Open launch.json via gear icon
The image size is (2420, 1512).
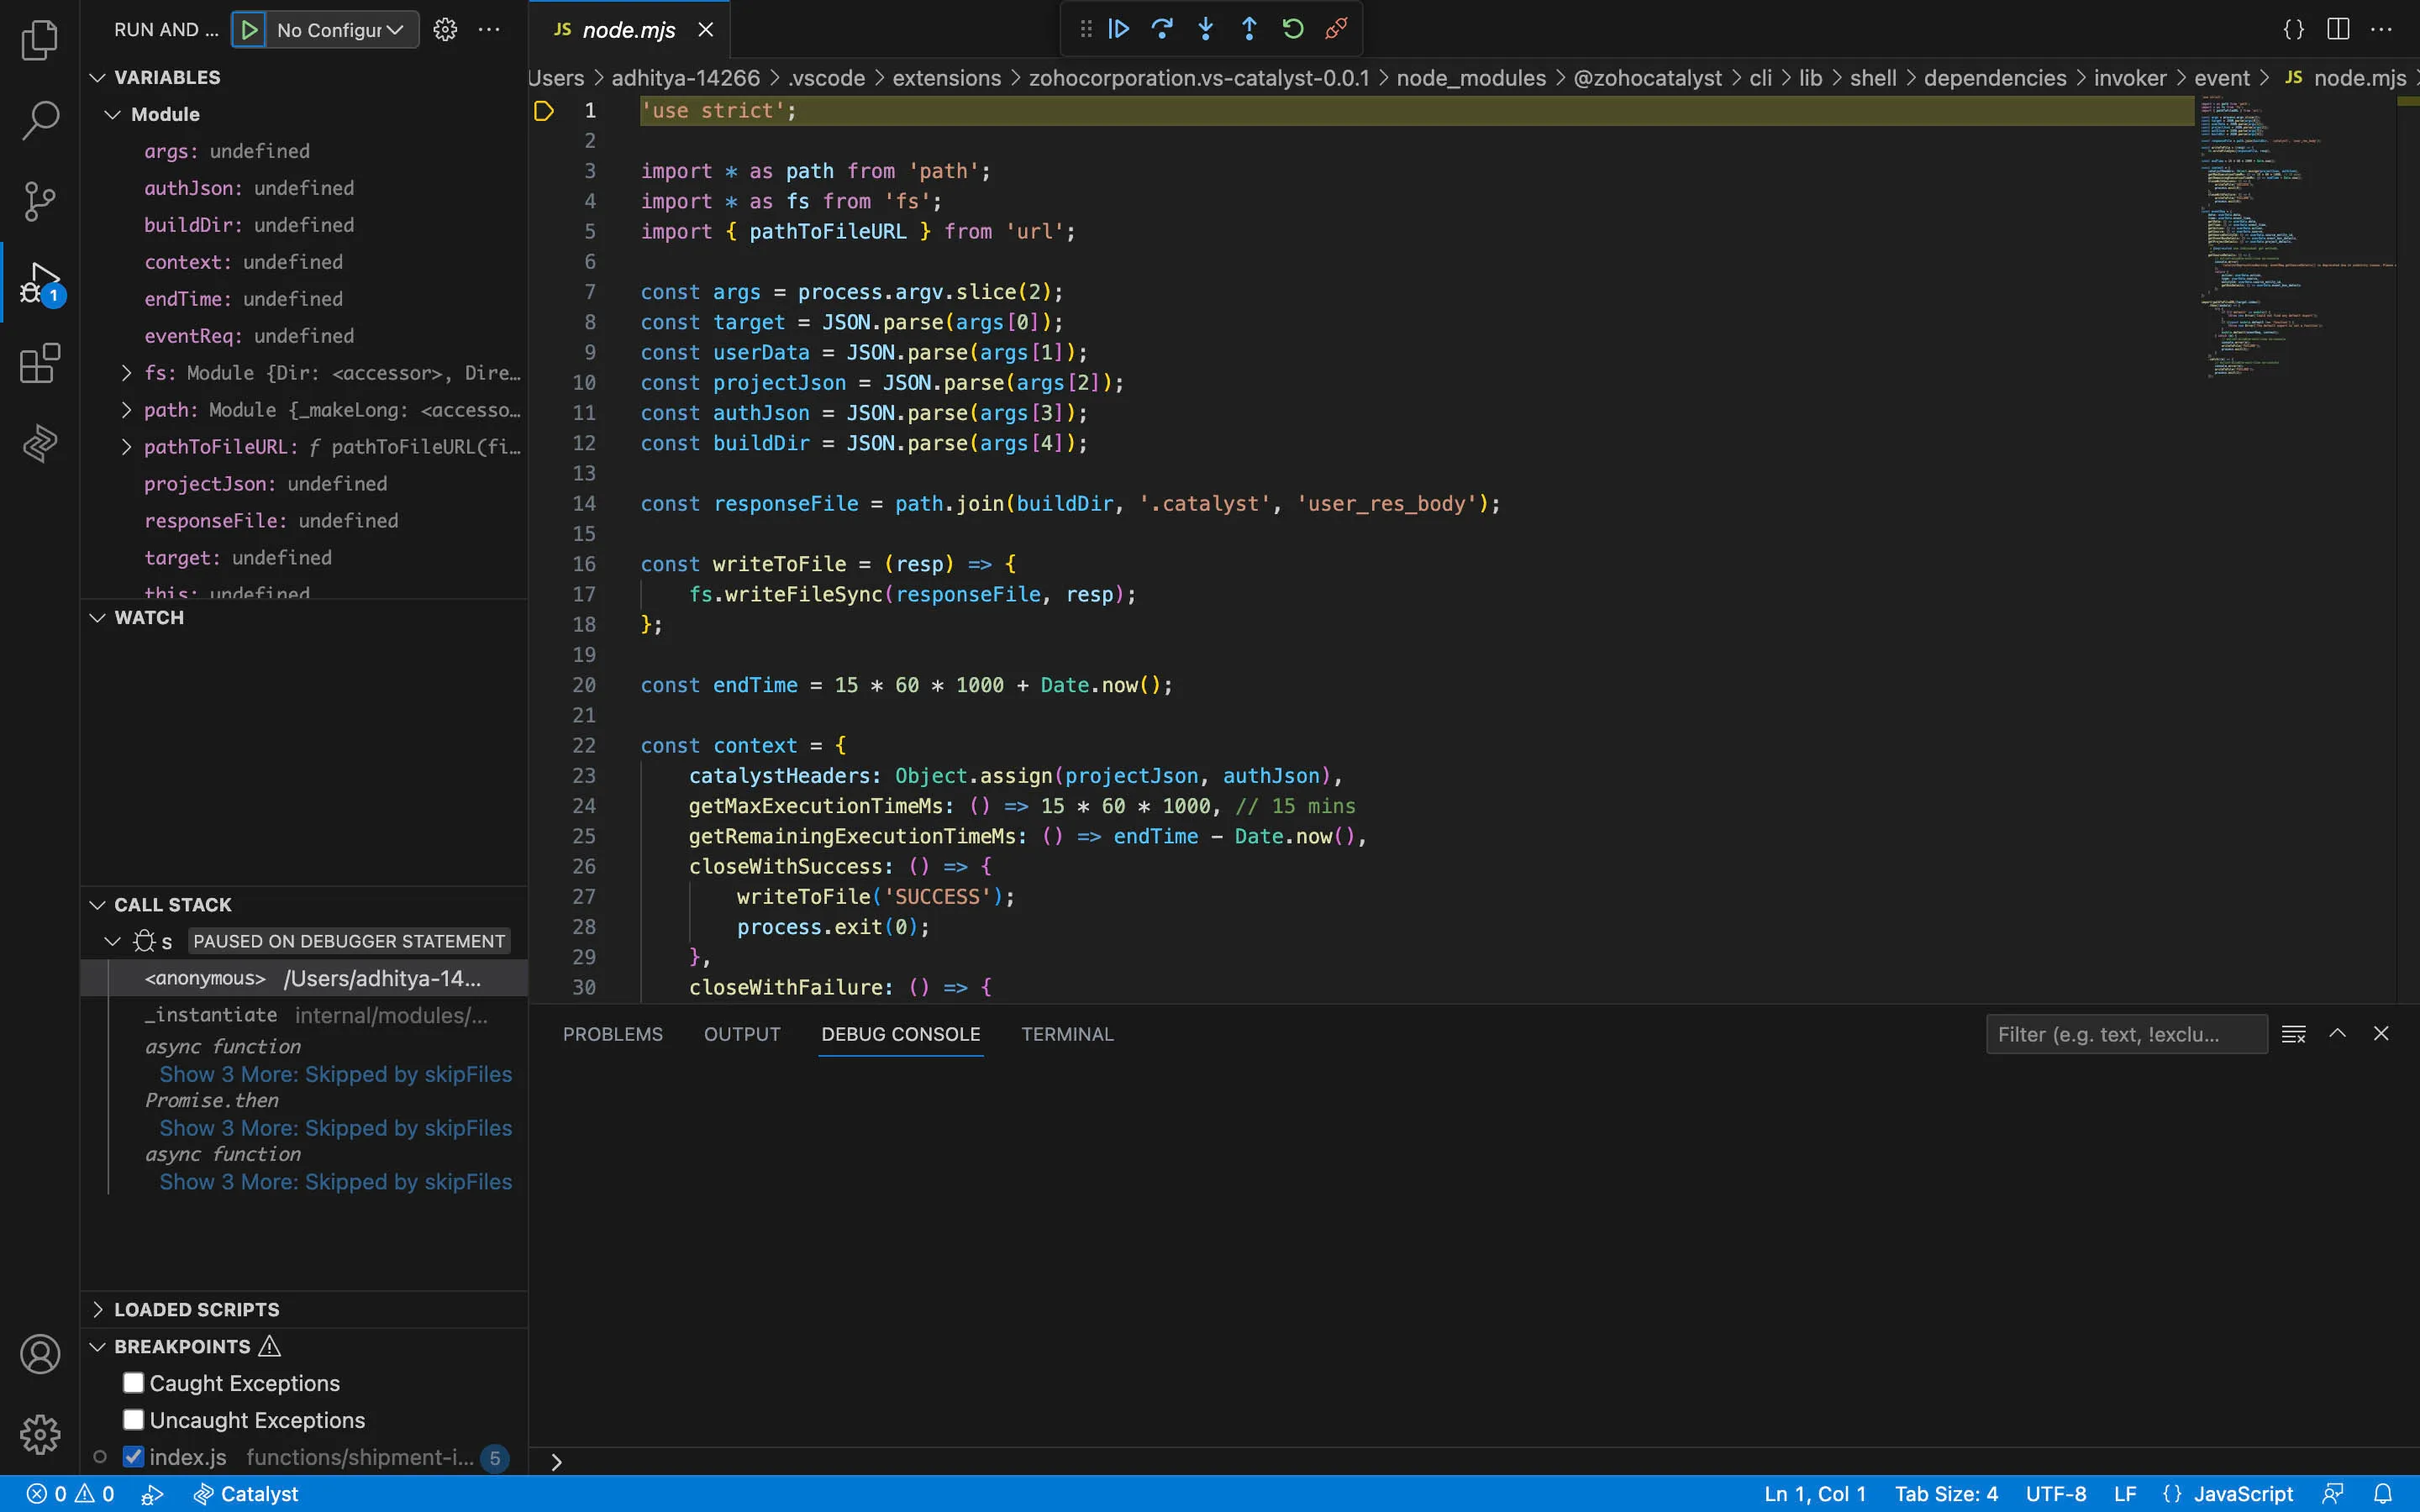pyautogui.click(x=445, y=30)
